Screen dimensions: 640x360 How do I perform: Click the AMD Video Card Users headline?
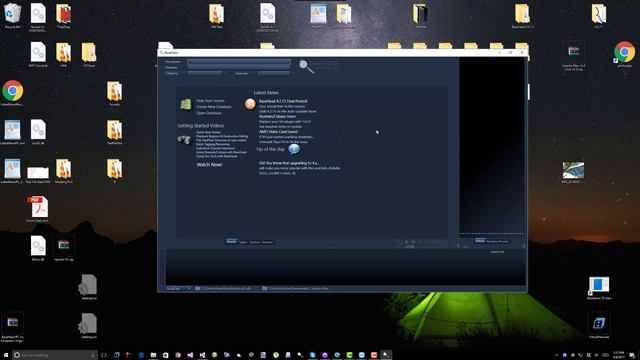278,132
